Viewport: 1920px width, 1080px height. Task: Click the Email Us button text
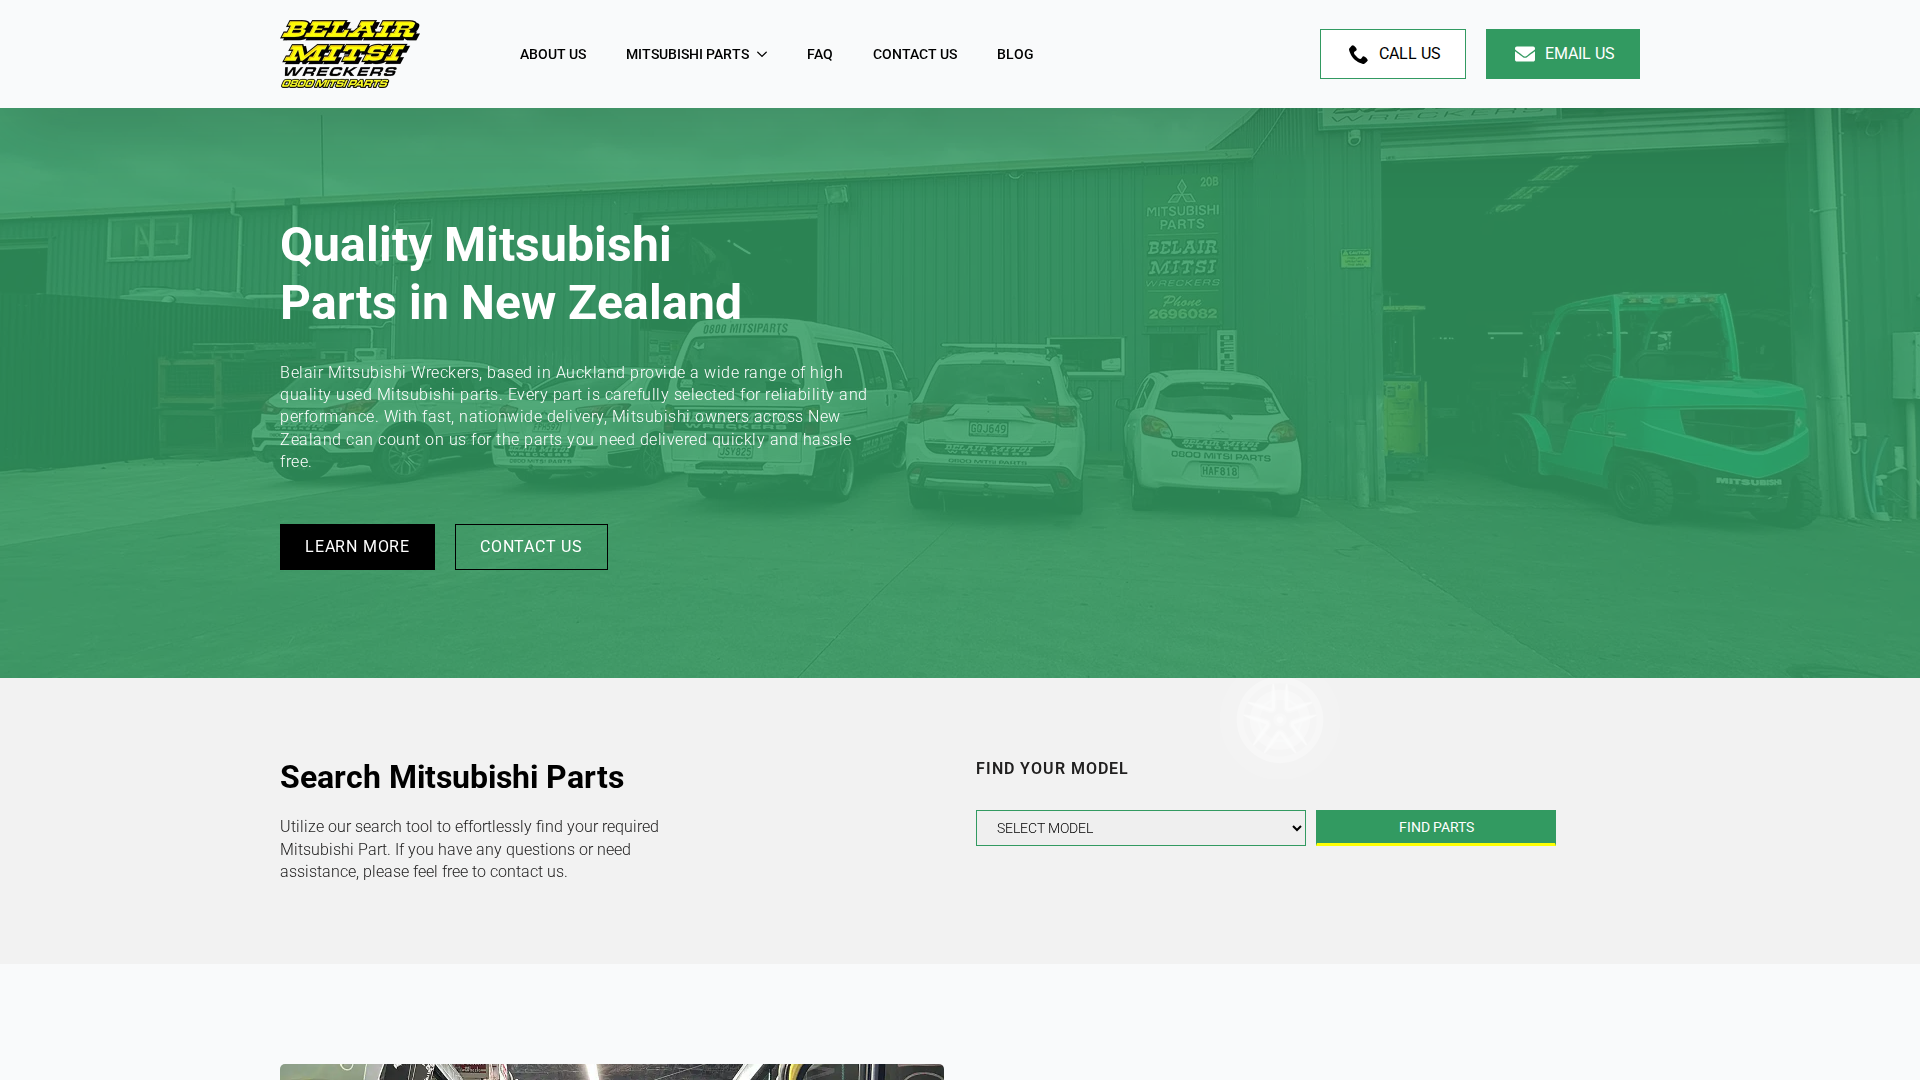pos(1579,54)
